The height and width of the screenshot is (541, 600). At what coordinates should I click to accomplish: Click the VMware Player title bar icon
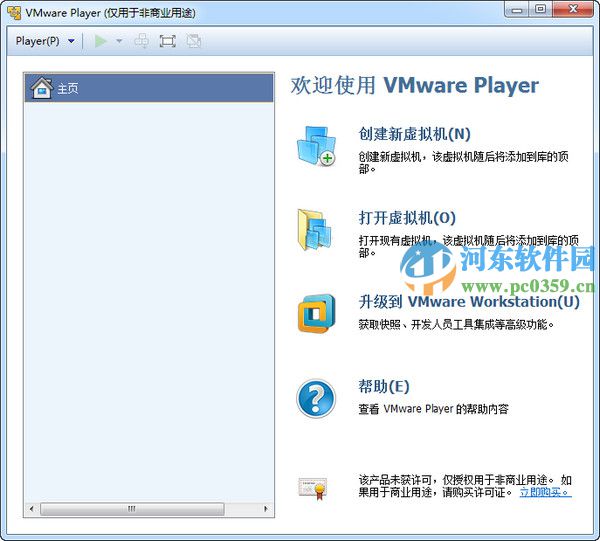coord(14,13)
